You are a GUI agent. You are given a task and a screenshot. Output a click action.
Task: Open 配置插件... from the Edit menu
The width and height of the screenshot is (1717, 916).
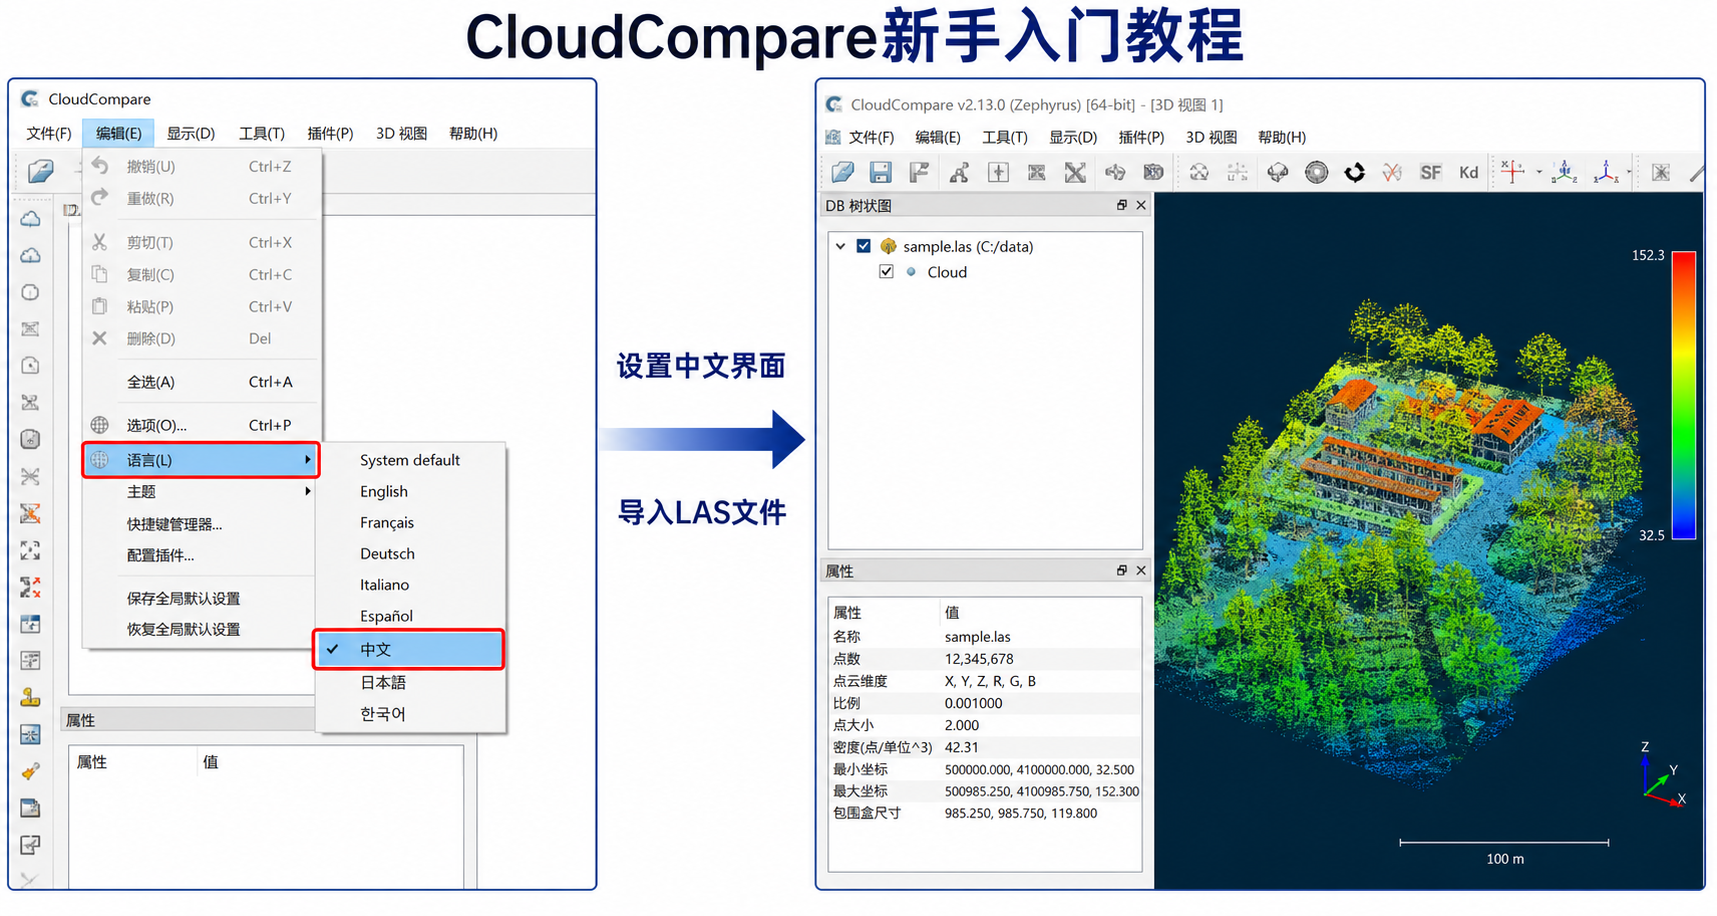(x=160, y=555)
